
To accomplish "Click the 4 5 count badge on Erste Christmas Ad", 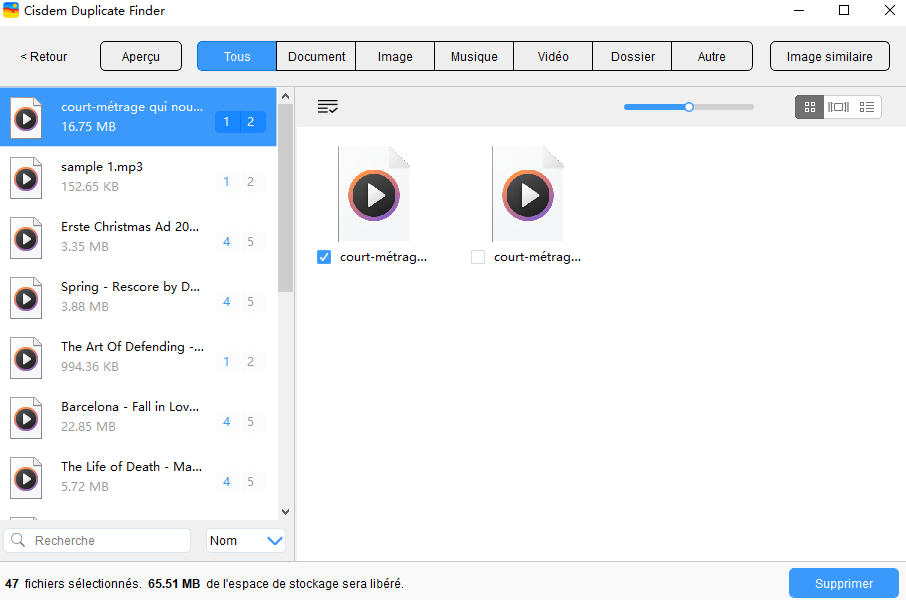I will 239,242.
